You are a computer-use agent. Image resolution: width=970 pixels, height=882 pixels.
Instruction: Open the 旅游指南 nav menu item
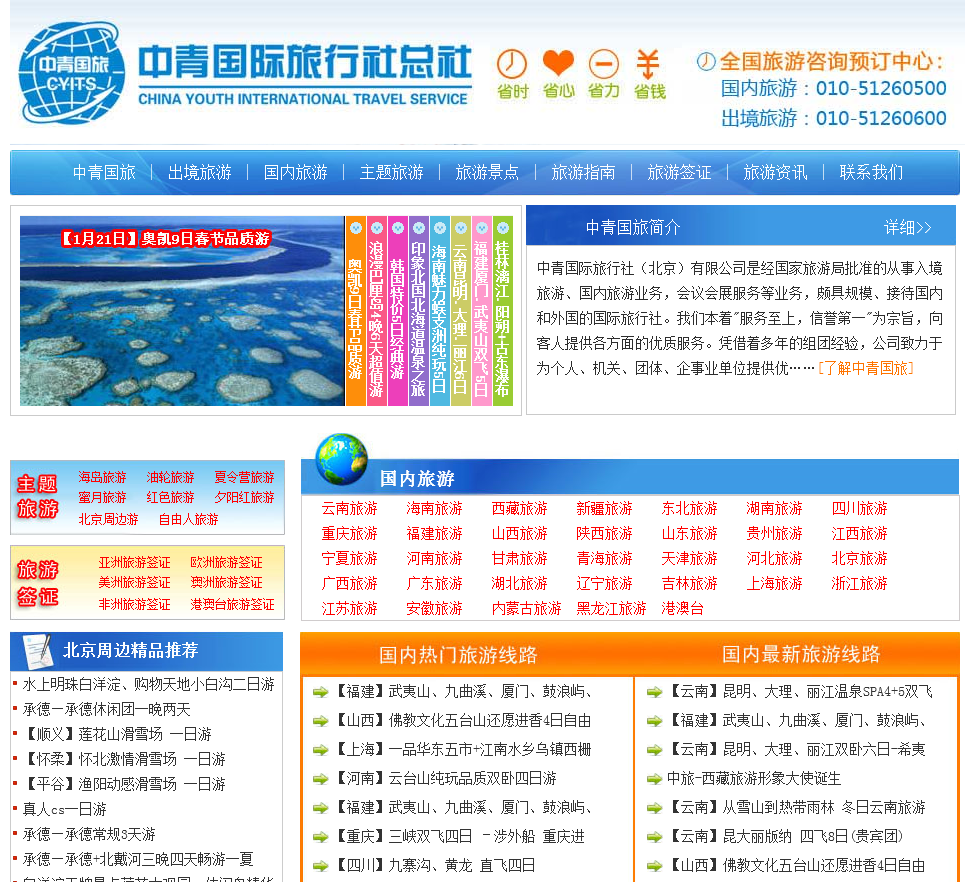pos(583,173)
